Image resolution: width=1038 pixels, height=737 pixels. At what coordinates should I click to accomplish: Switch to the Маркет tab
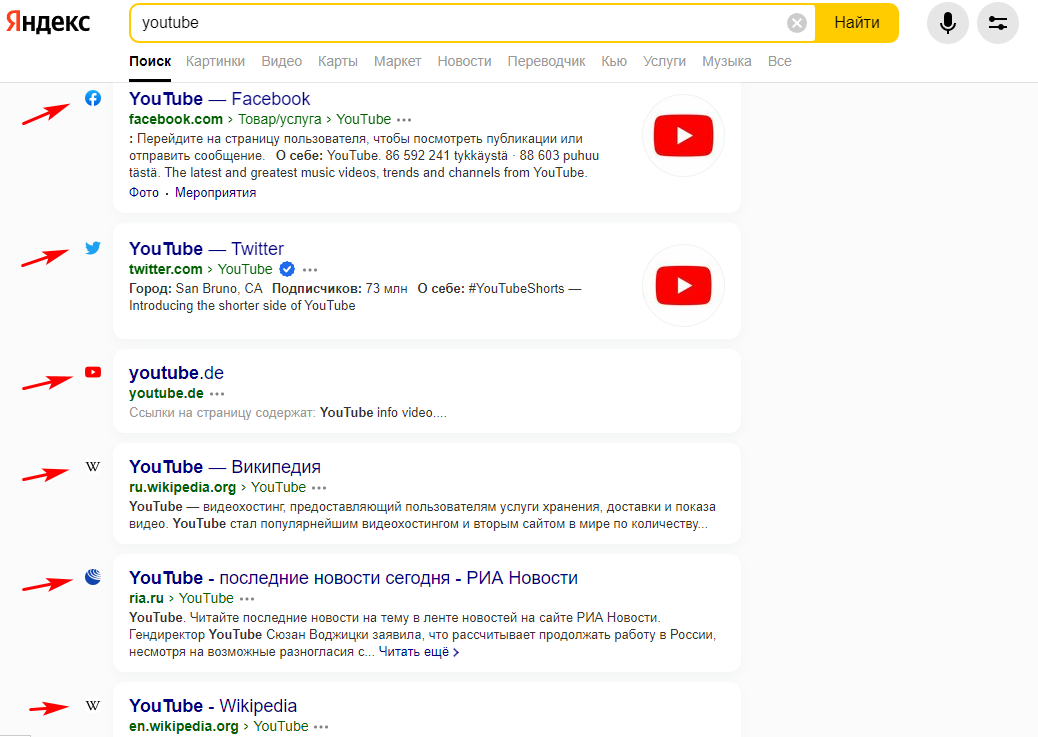397,61
